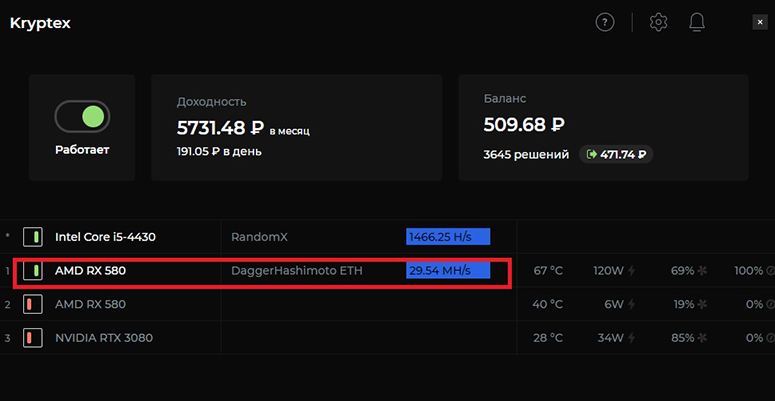Toggle the Intel Core i5-4430 device switch

pyautogui.click(x=33, y=237)
